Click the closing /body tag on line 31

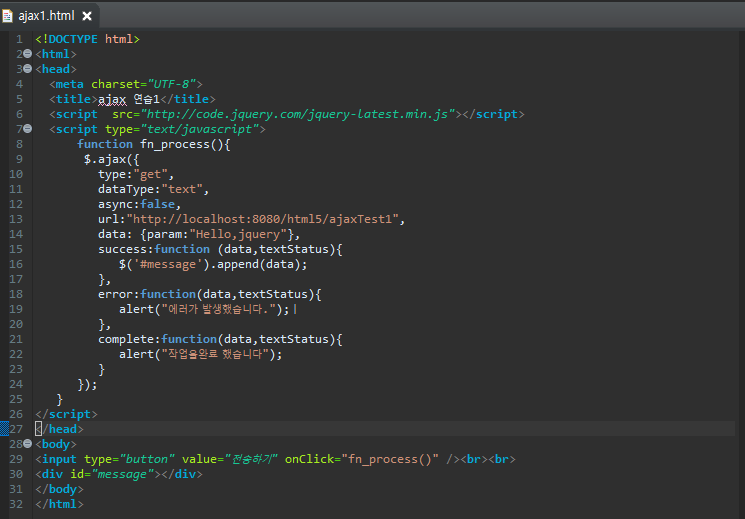pos(59,489)
